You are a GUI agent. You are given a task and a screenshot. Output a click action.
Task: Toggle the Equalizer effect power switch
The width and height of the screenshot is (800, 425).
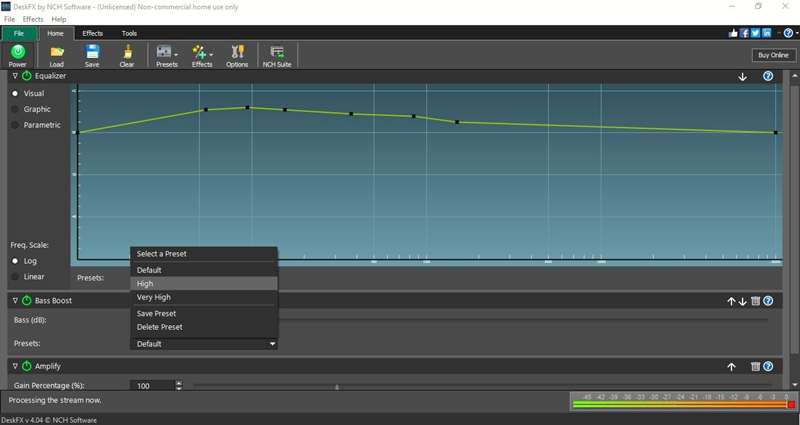(x=27, y=76)
